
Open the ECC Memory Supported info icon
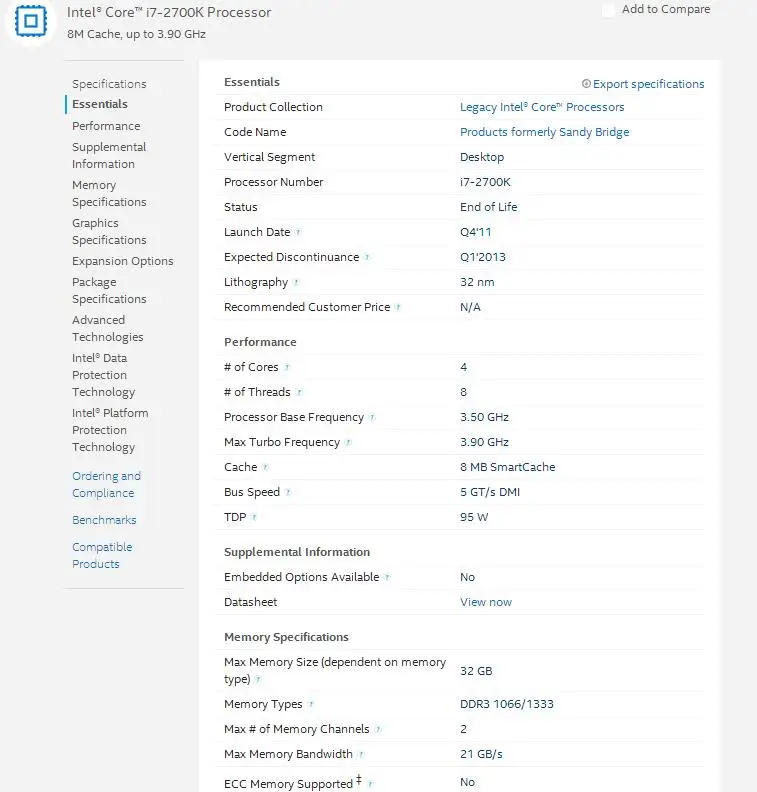[x=370, y=784]
